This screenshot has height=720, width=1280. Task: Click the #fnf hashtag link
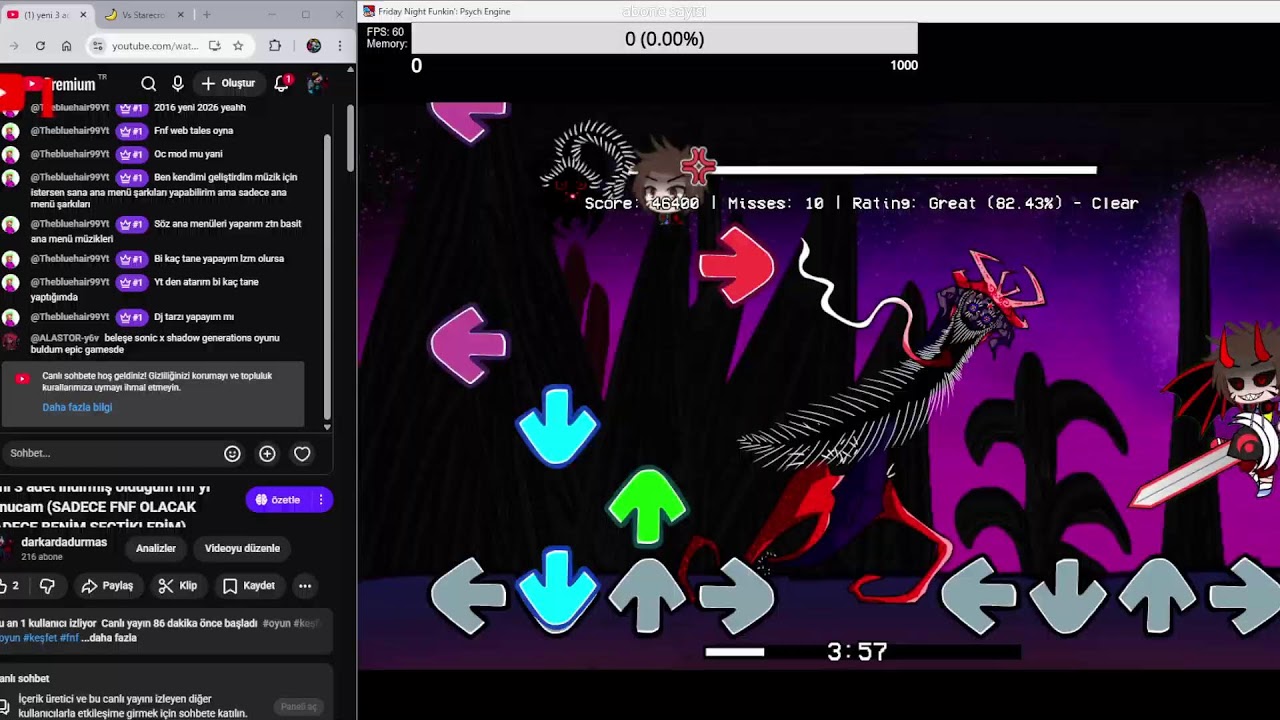click(69, 638)
